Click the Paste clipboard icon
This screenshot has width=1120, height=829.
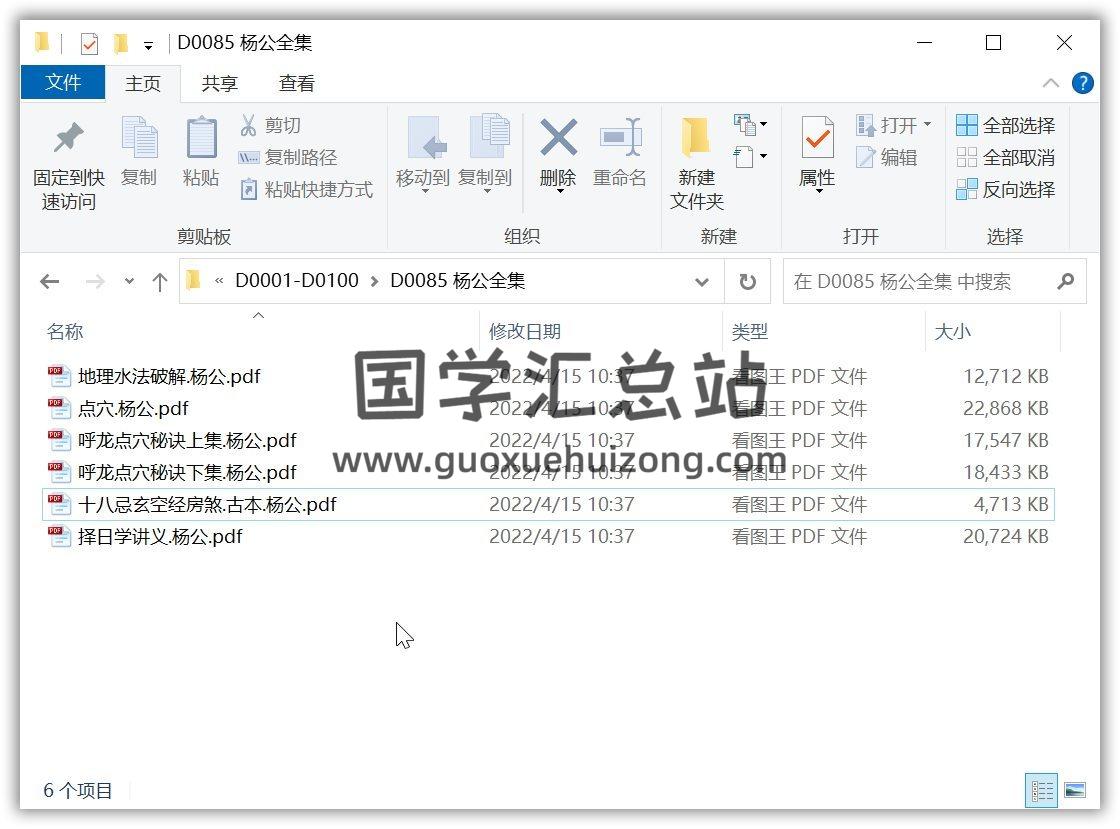[x=201, y=136]
